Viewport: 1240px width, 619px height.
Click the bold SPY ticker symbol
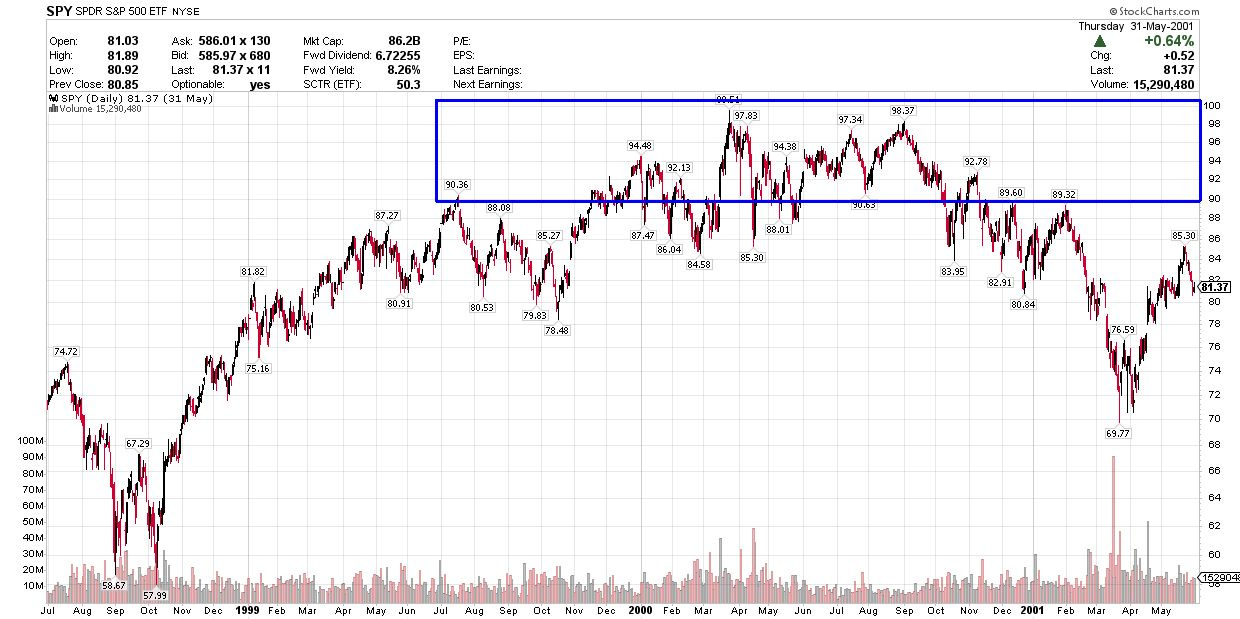(59, 13)
